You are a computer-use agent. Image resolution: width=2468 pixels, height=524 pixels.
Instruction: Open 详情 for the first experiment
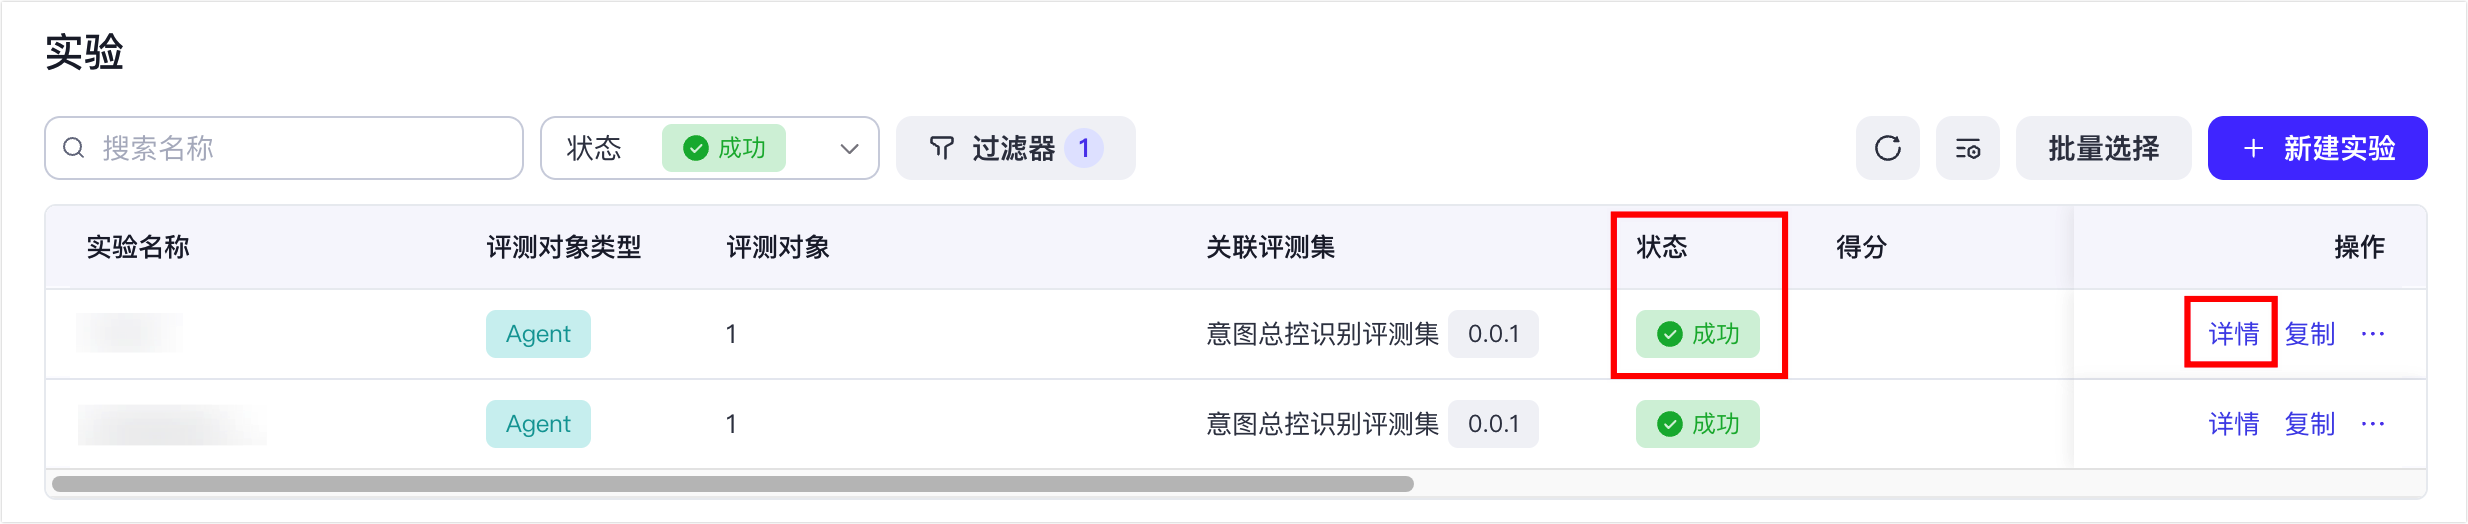(2233, 334)
